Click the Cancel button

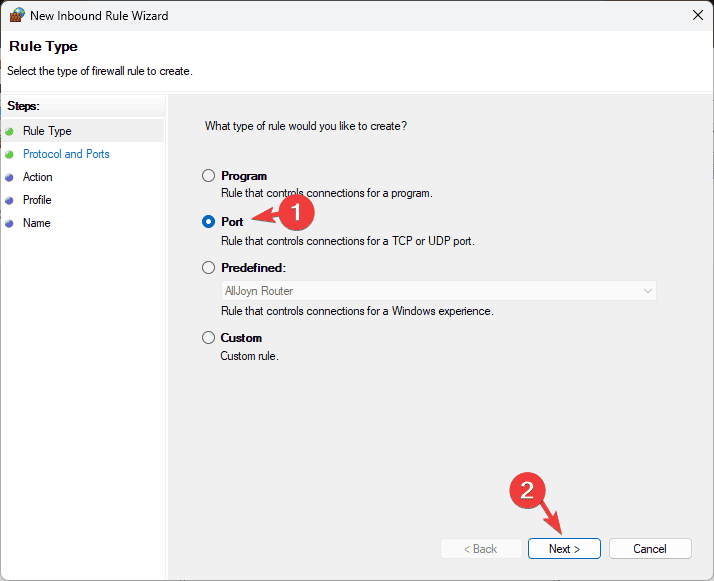tap(650, 549)
